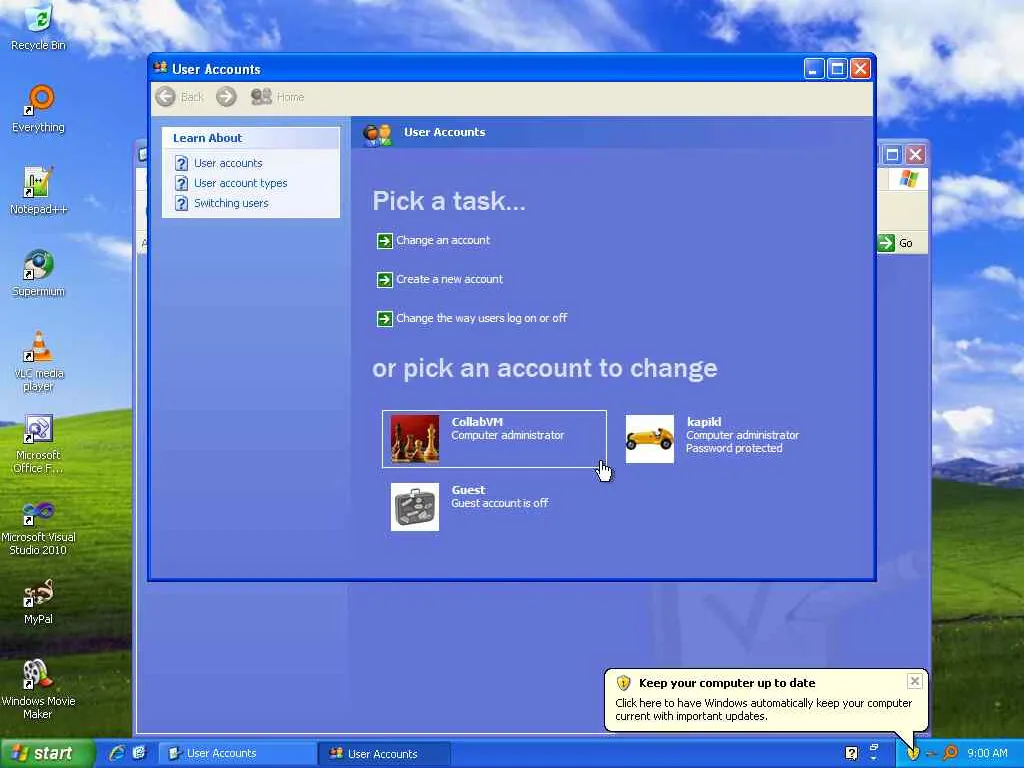Click the orange Everything search tray icon
The height and width of the screenshot is (768, 1024).
click(951, 754)
